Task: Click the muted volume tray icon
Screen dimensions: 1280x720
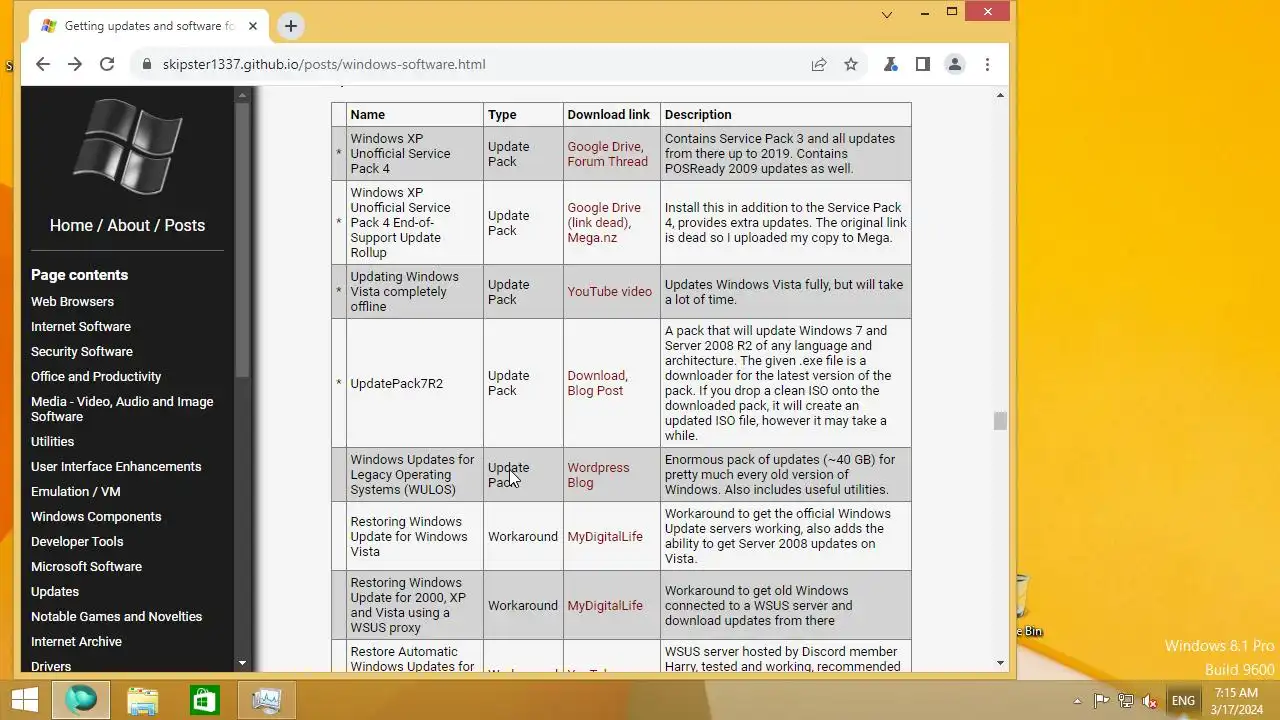Action: [1150, 701]
